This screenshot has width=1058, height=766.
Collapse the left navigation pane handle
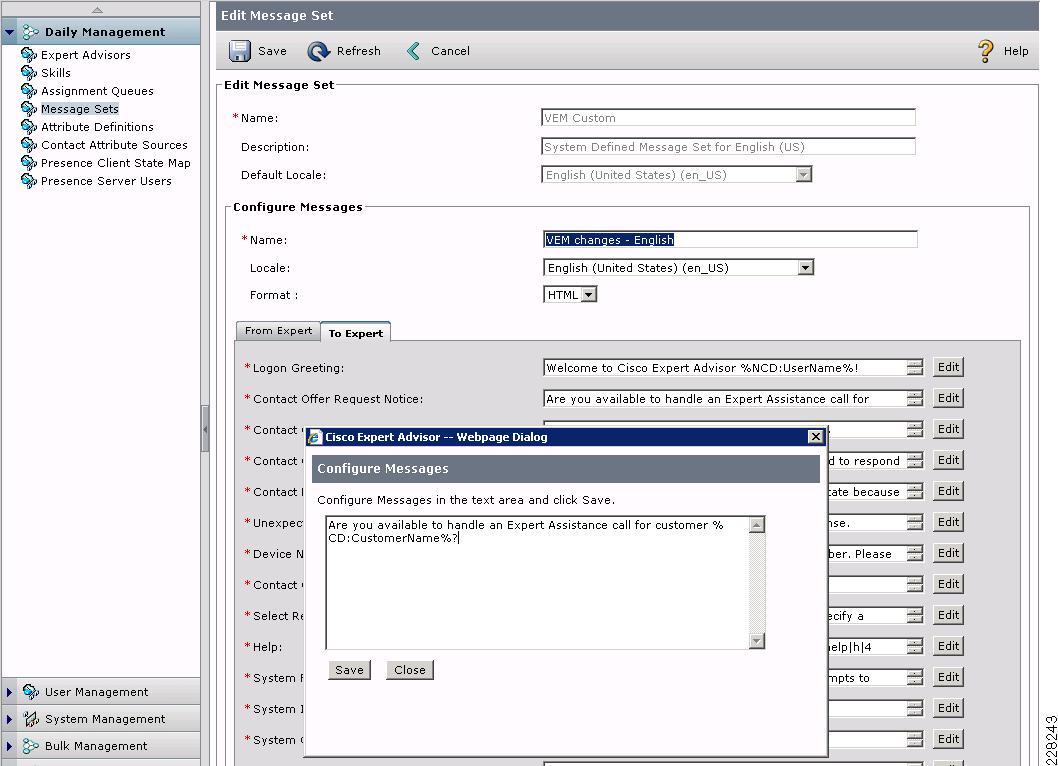[205, 429]
